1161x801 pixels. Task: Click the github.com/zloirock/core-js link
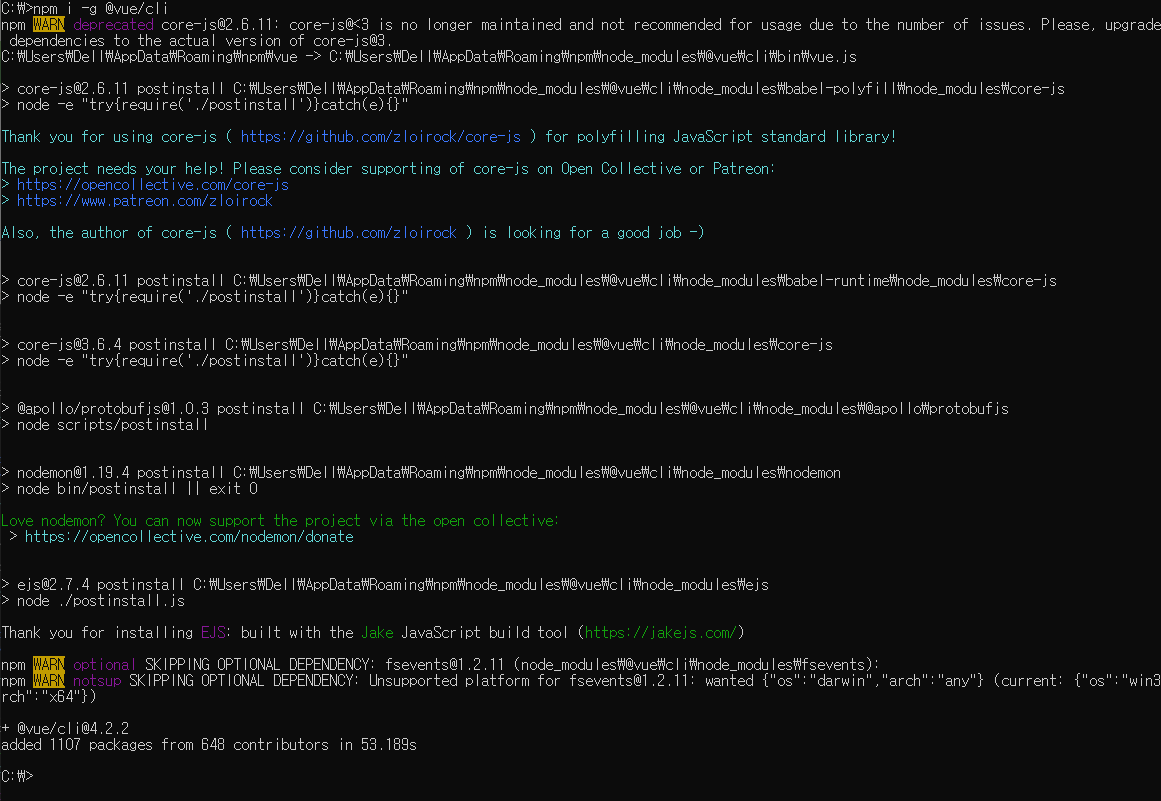pos(381,136)
